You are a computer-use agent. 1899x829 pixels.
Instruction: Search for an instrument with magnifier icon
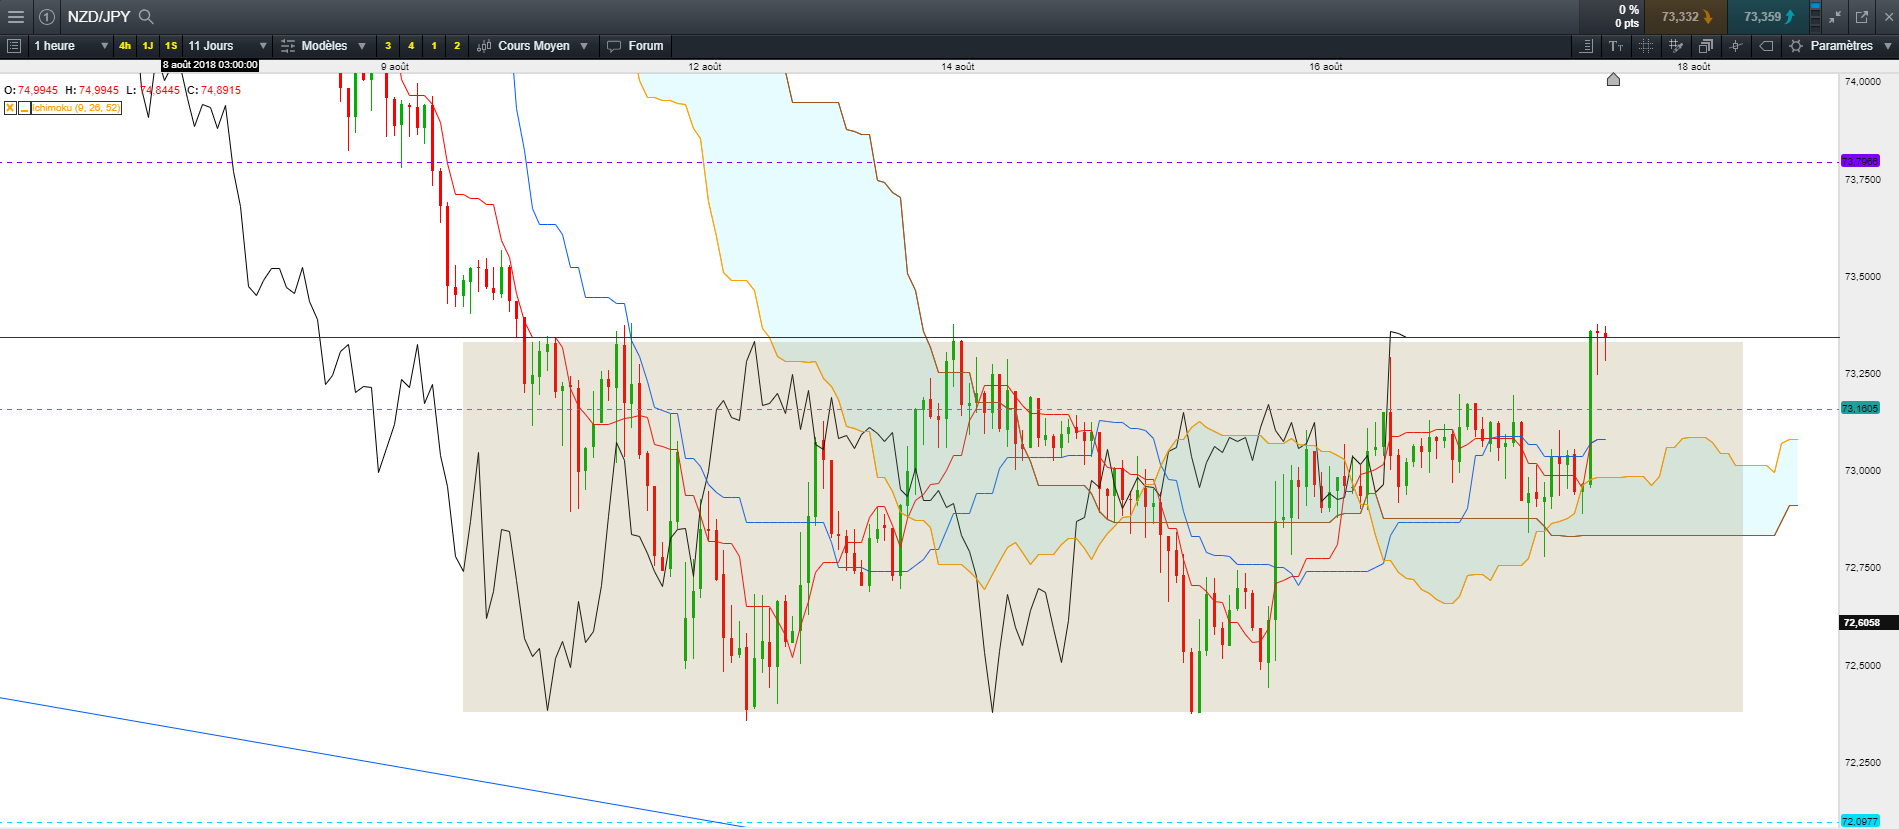(x=146, y=17)
